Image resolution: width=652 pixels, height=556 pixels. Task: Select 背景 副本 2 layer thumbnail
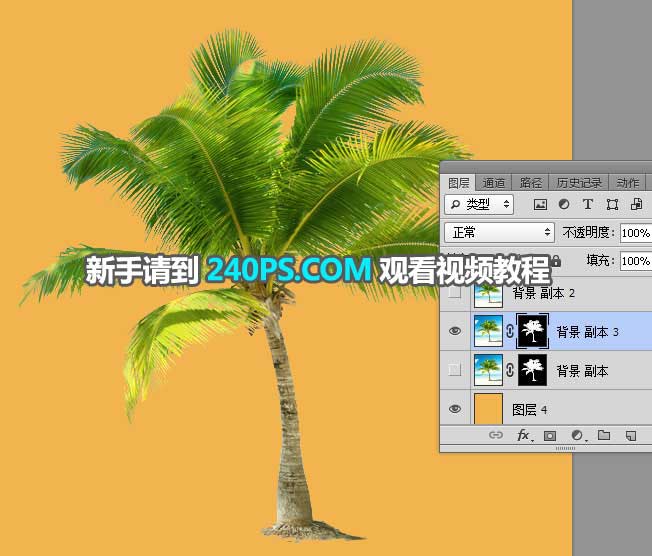coord(488,293)
